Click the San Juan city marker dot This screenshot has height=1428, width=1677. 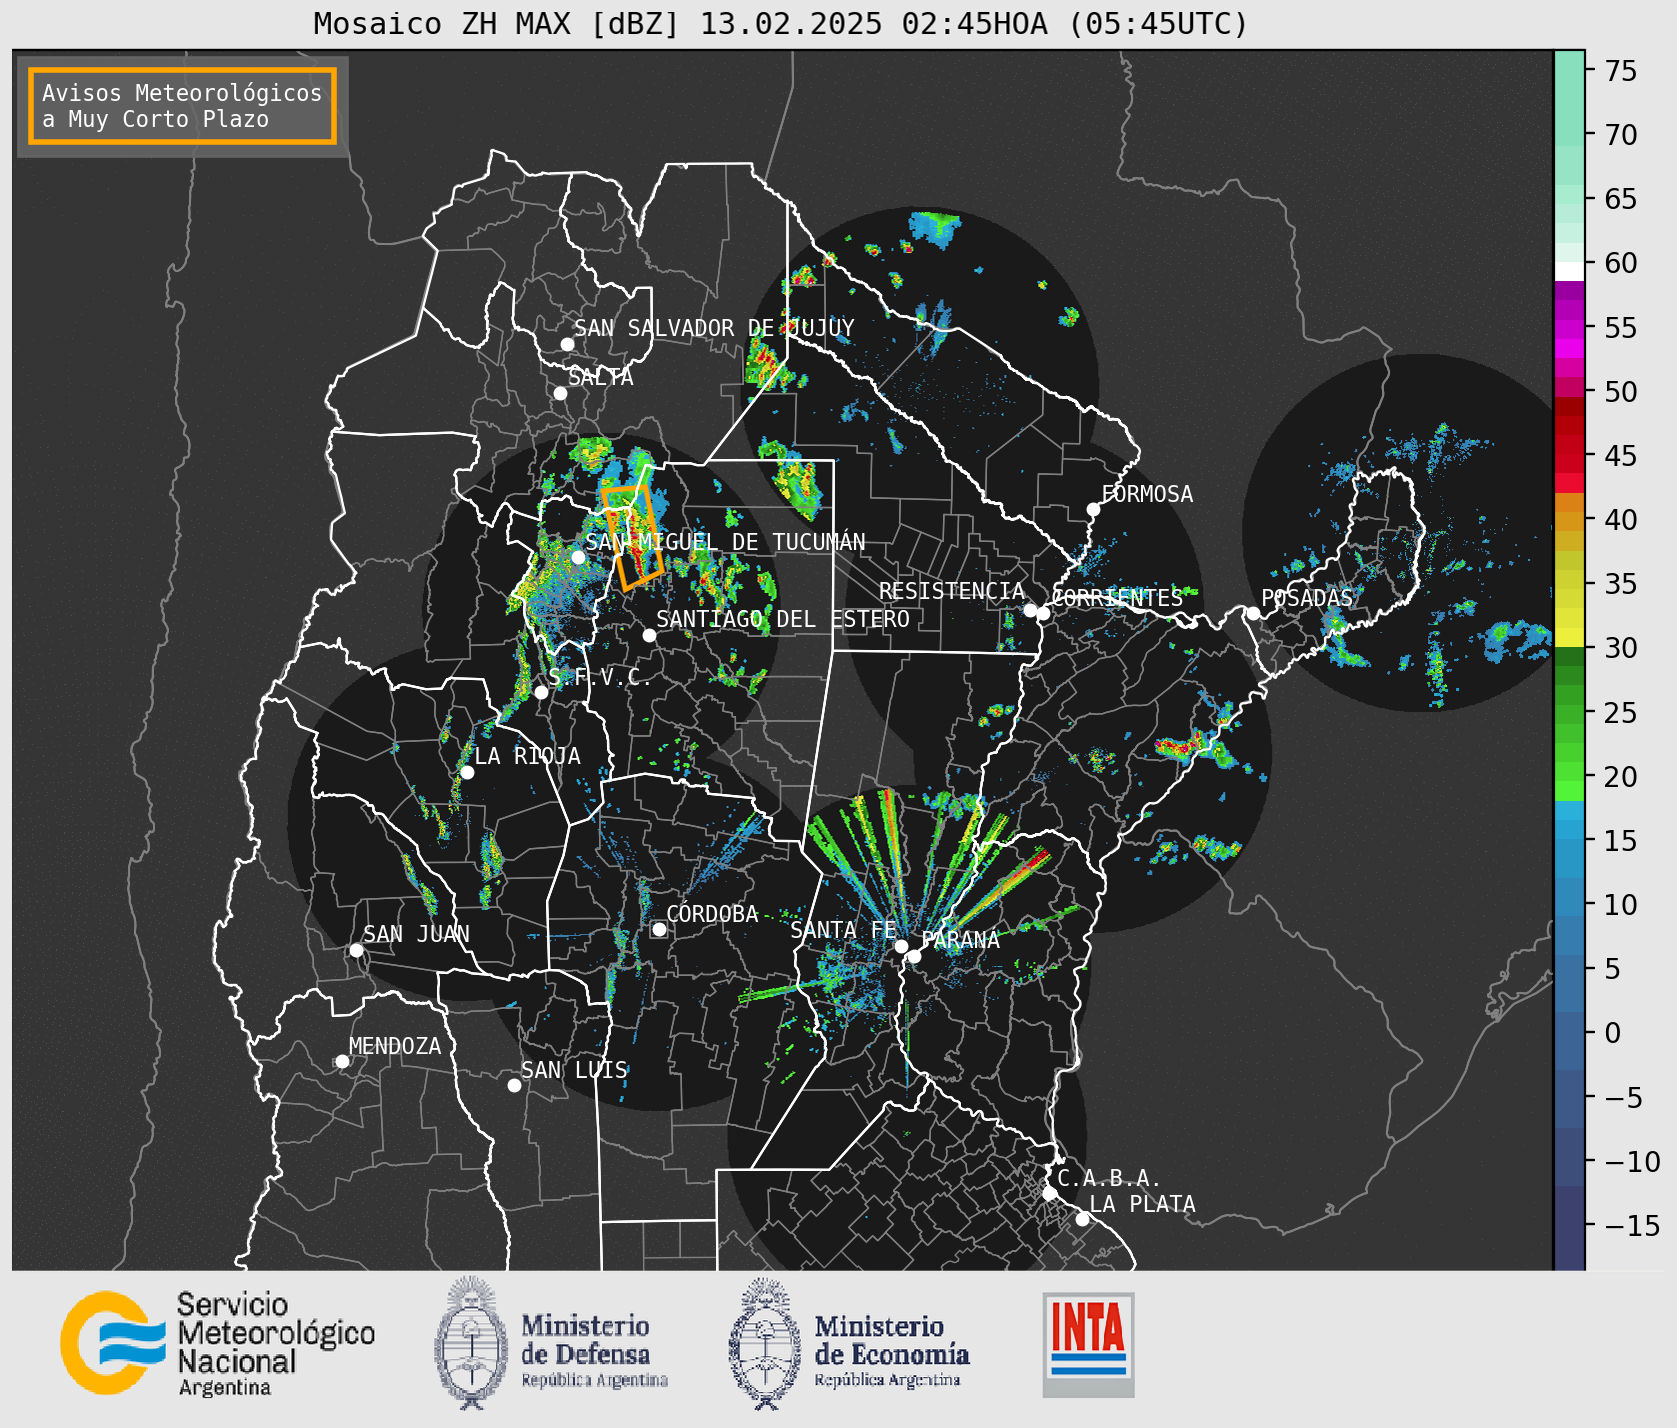356,950
